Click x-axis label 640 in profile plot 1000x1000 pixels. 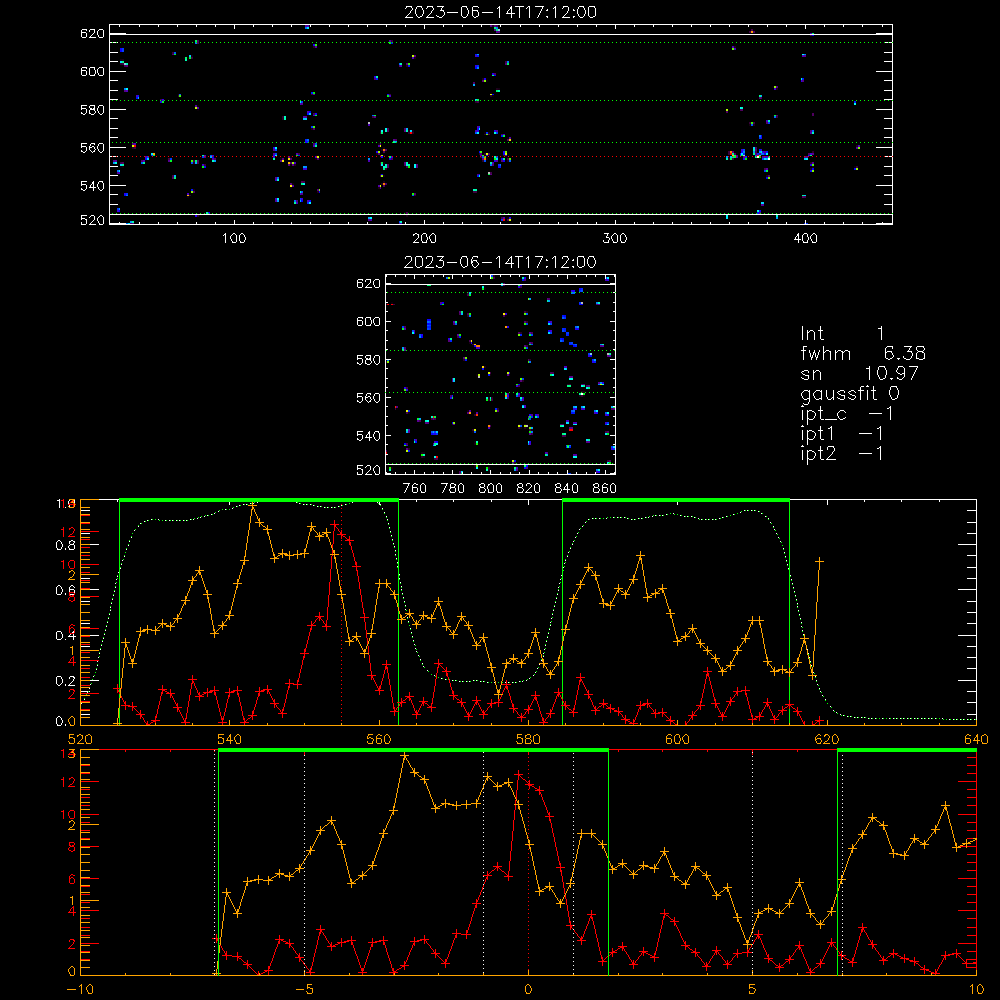[x=976, y=739]
